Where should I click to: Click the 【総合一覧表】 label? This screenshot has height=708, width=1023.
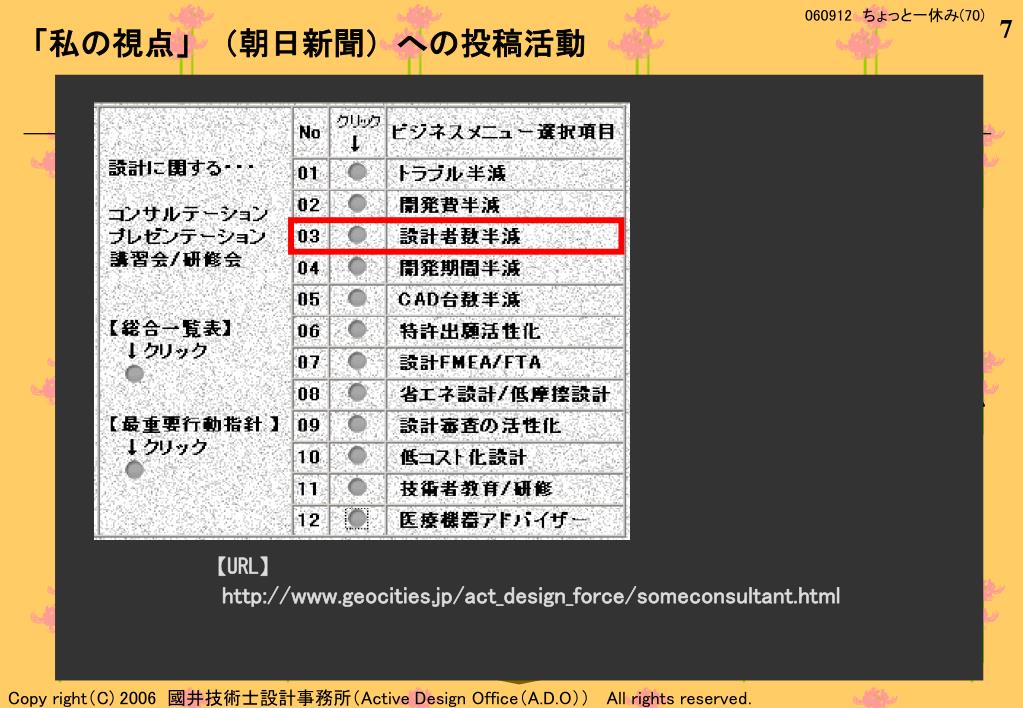170,328
